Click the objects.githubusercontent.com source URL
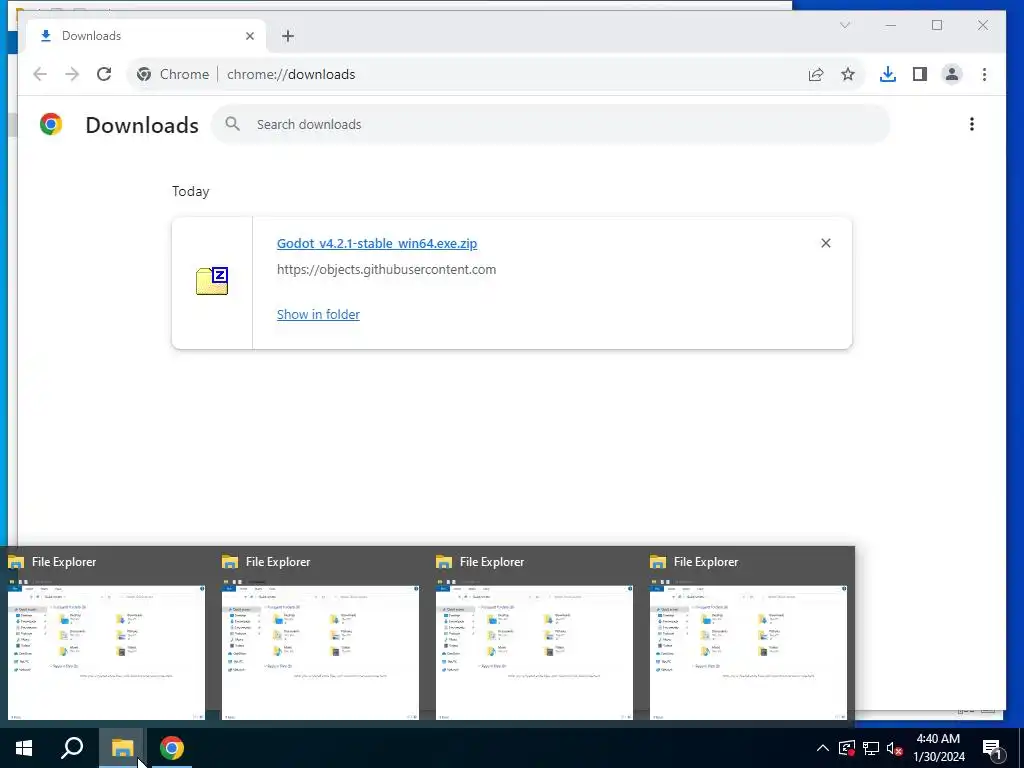 coord(387,270)
